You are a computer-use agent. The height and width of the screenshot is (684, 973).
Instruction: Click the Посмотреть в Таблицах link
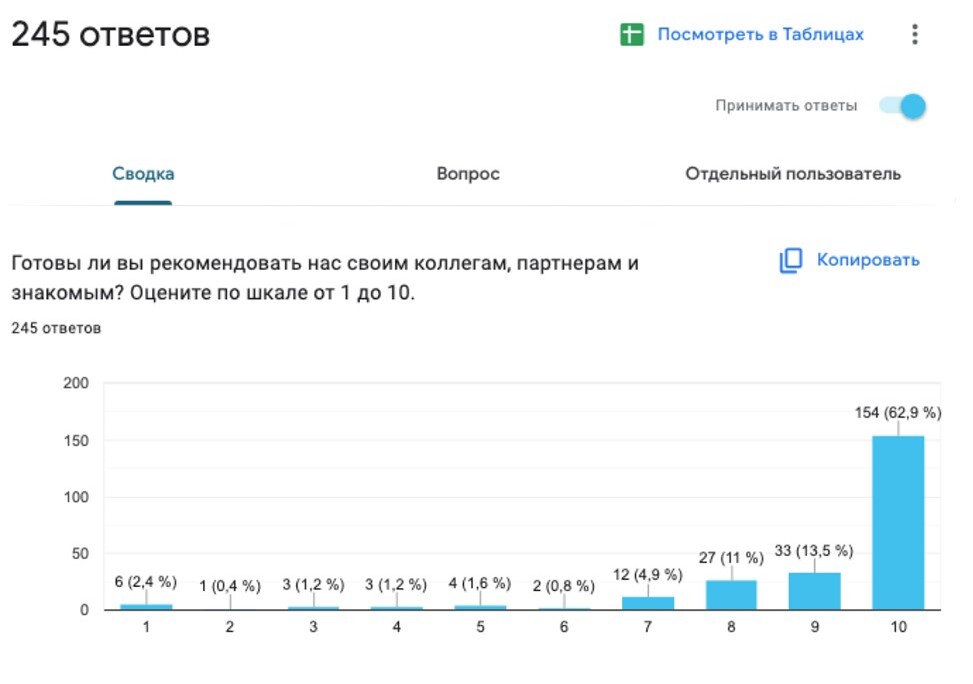(x=760, y=33)
